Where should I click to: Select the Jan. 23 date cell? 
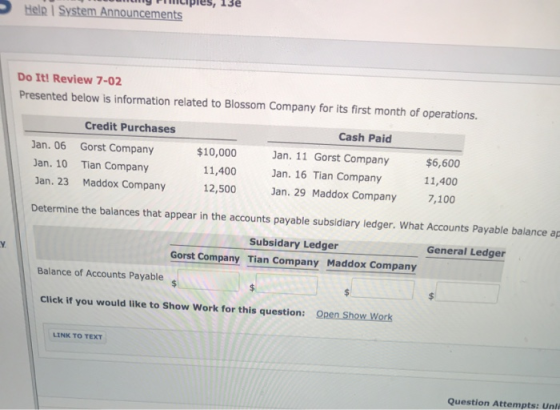52,181
